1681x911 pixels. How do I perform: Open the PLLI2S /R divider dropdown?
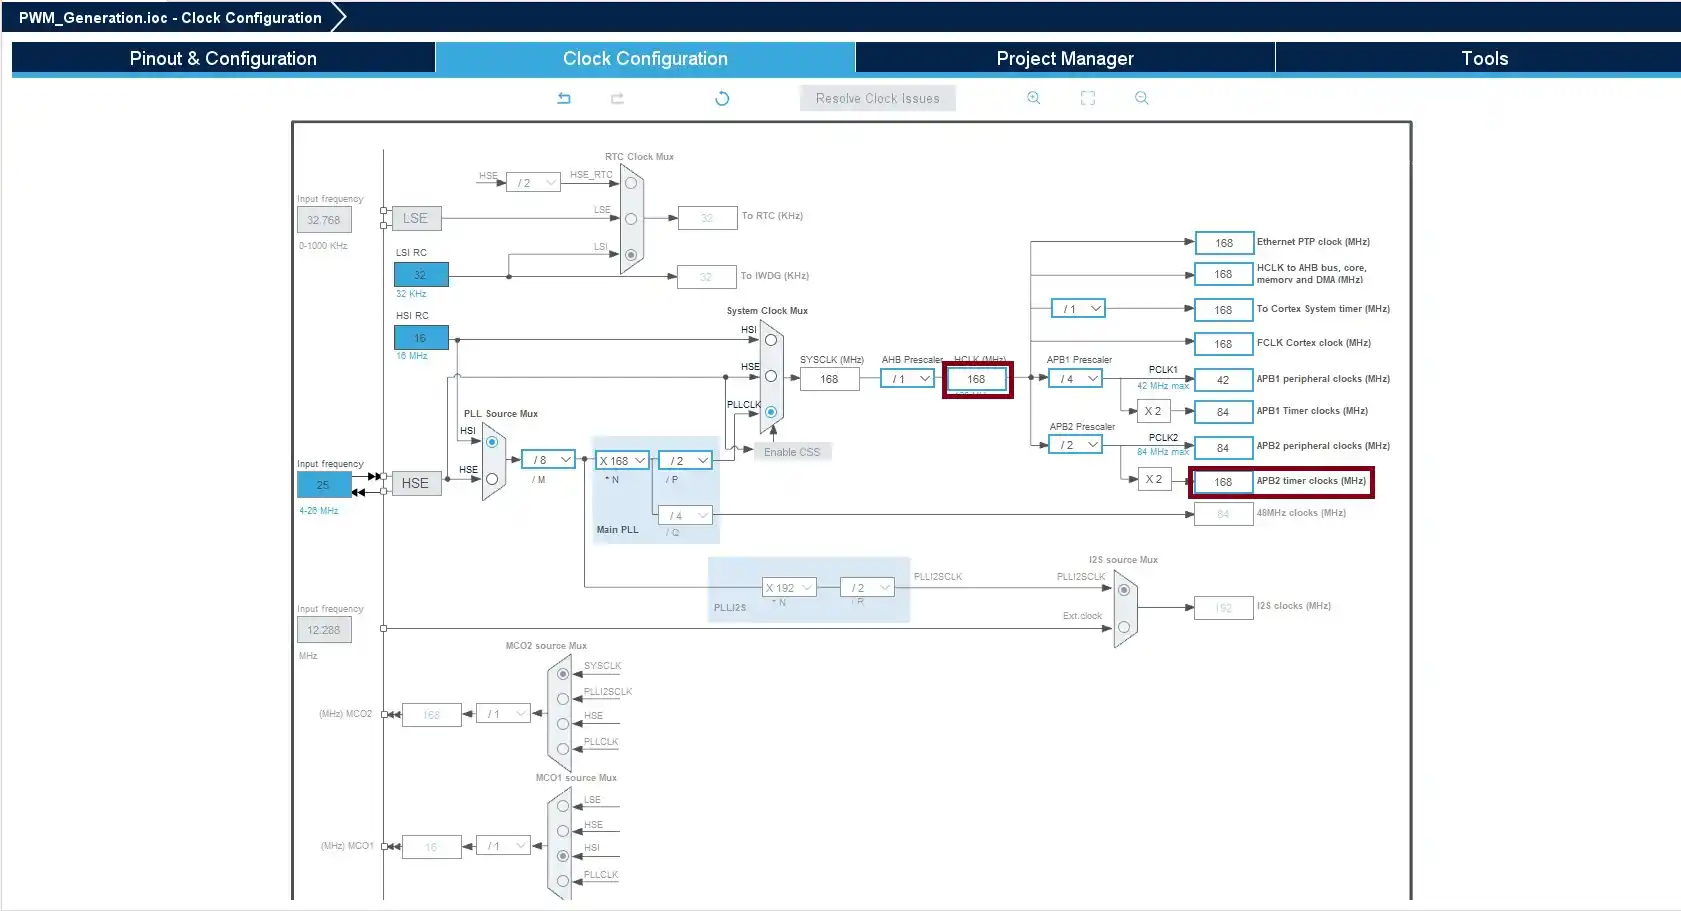[x=867, y=588]
